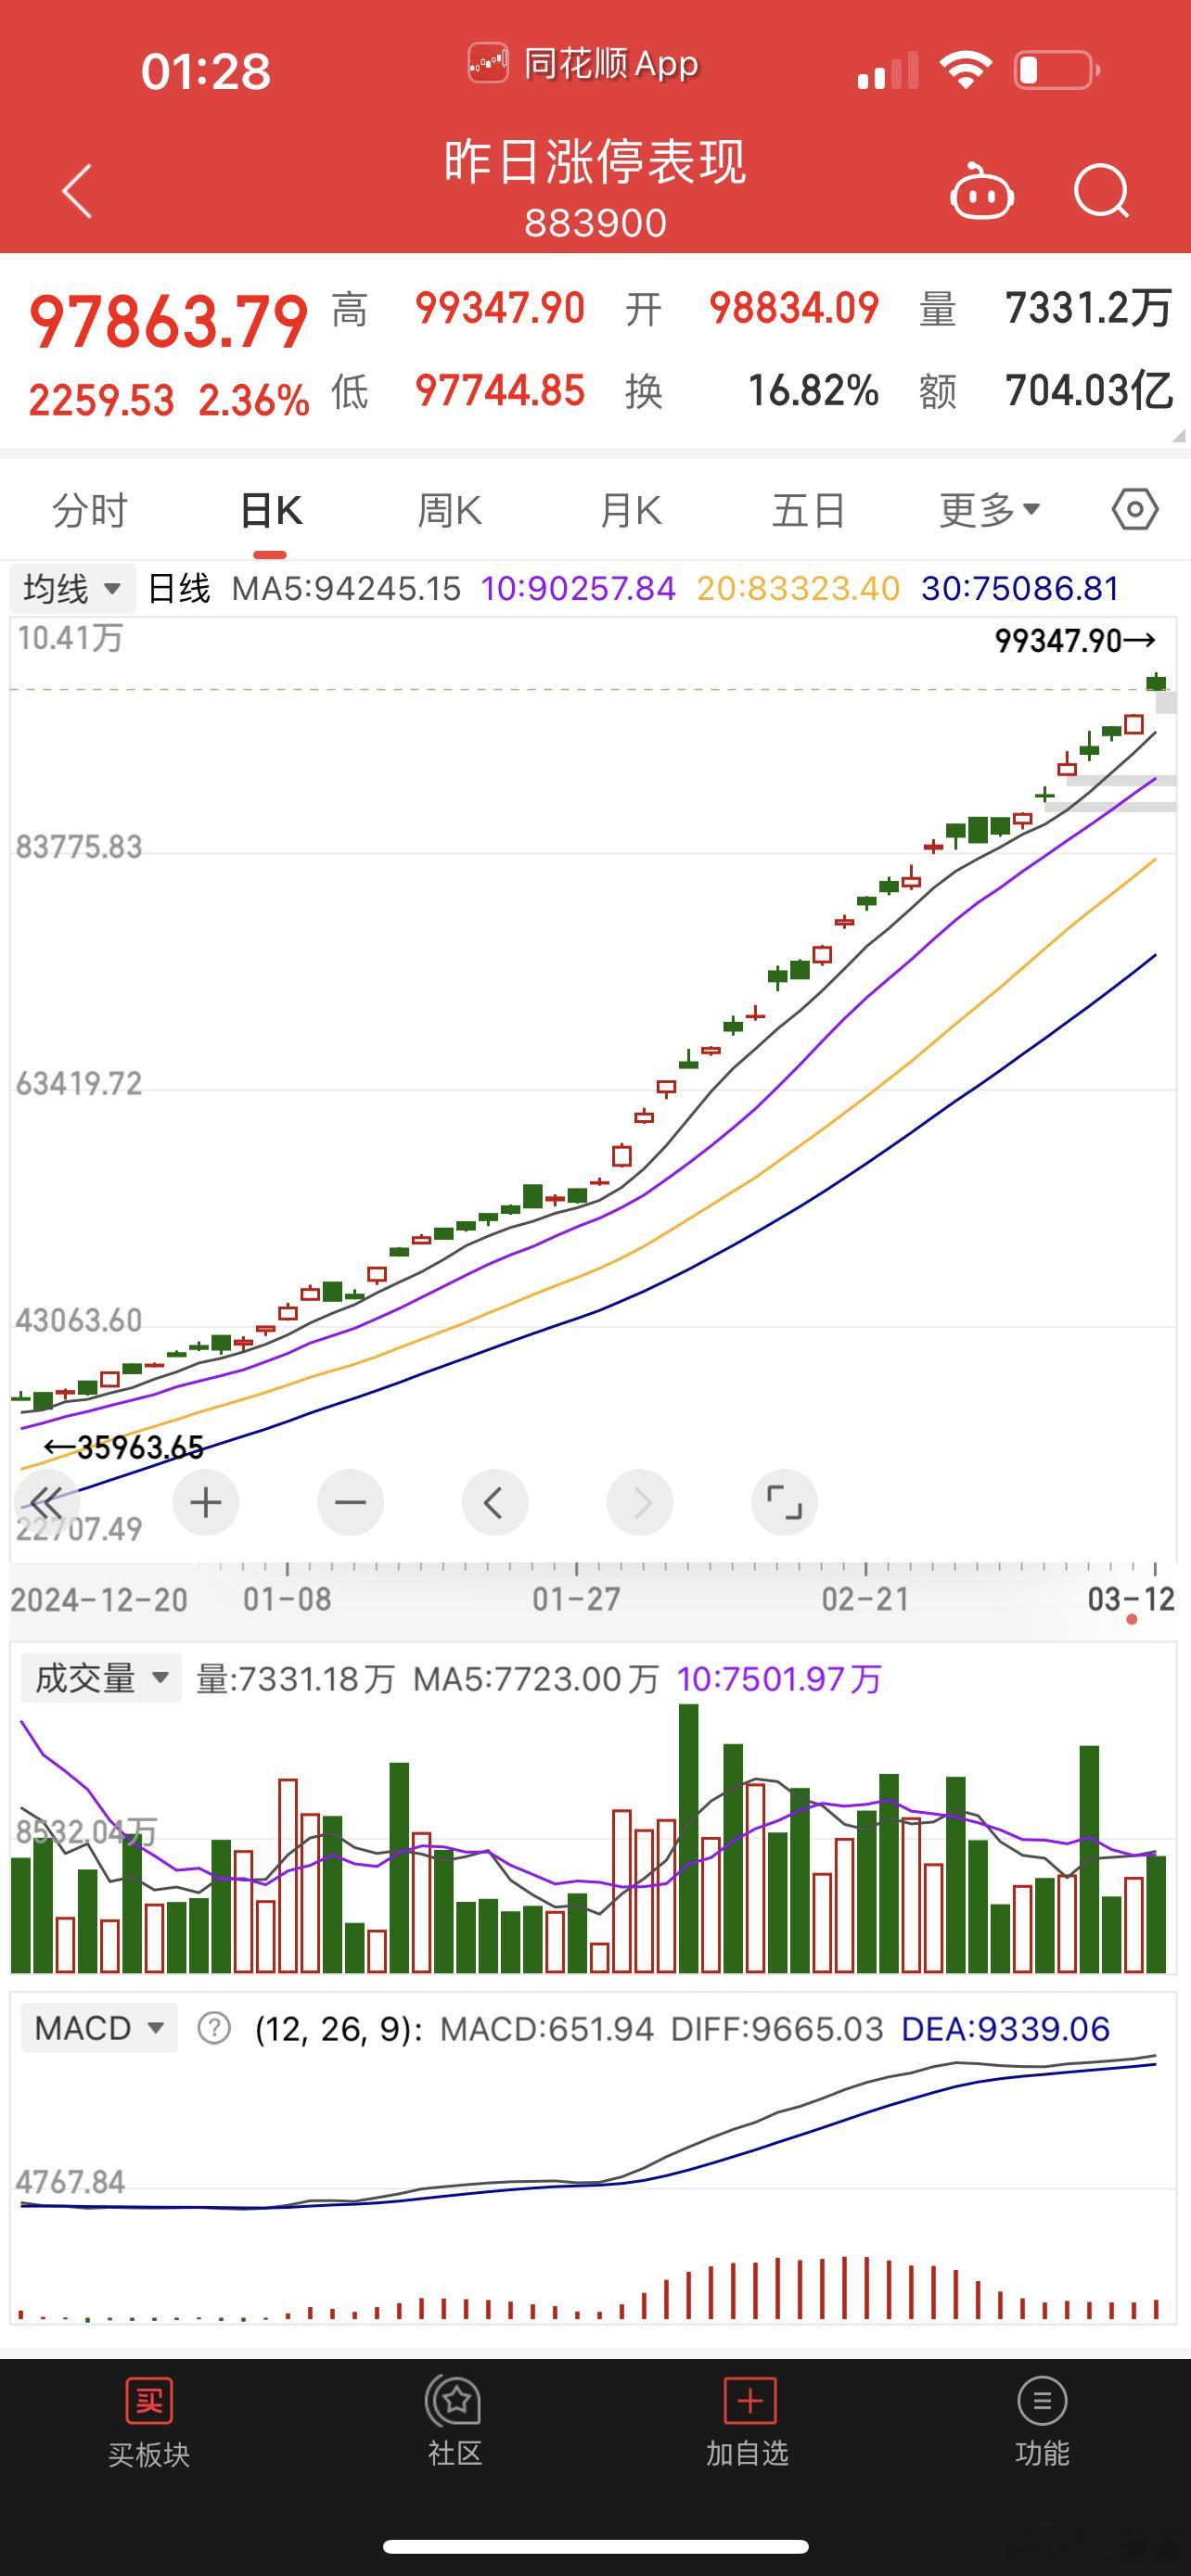Tap the change percent 2.36%

click(254, 401)
